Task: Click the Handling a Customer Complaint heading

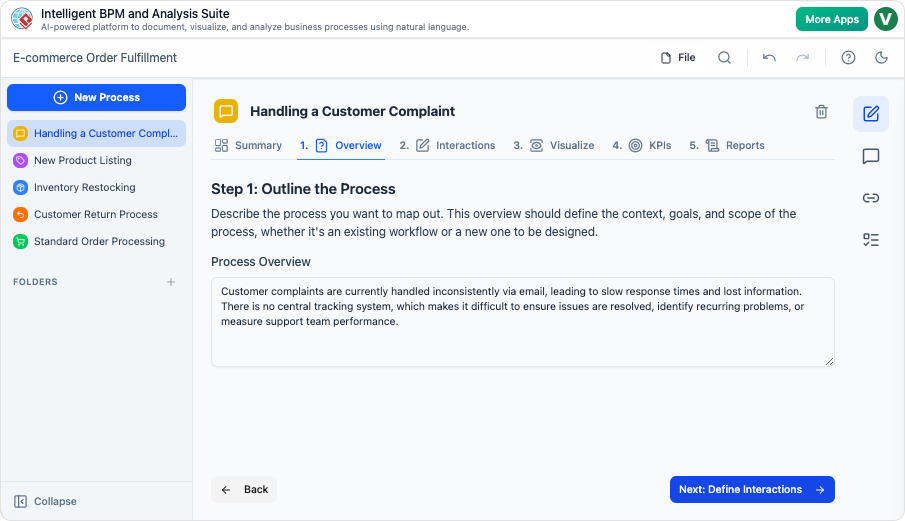Action: coord(352,111)
